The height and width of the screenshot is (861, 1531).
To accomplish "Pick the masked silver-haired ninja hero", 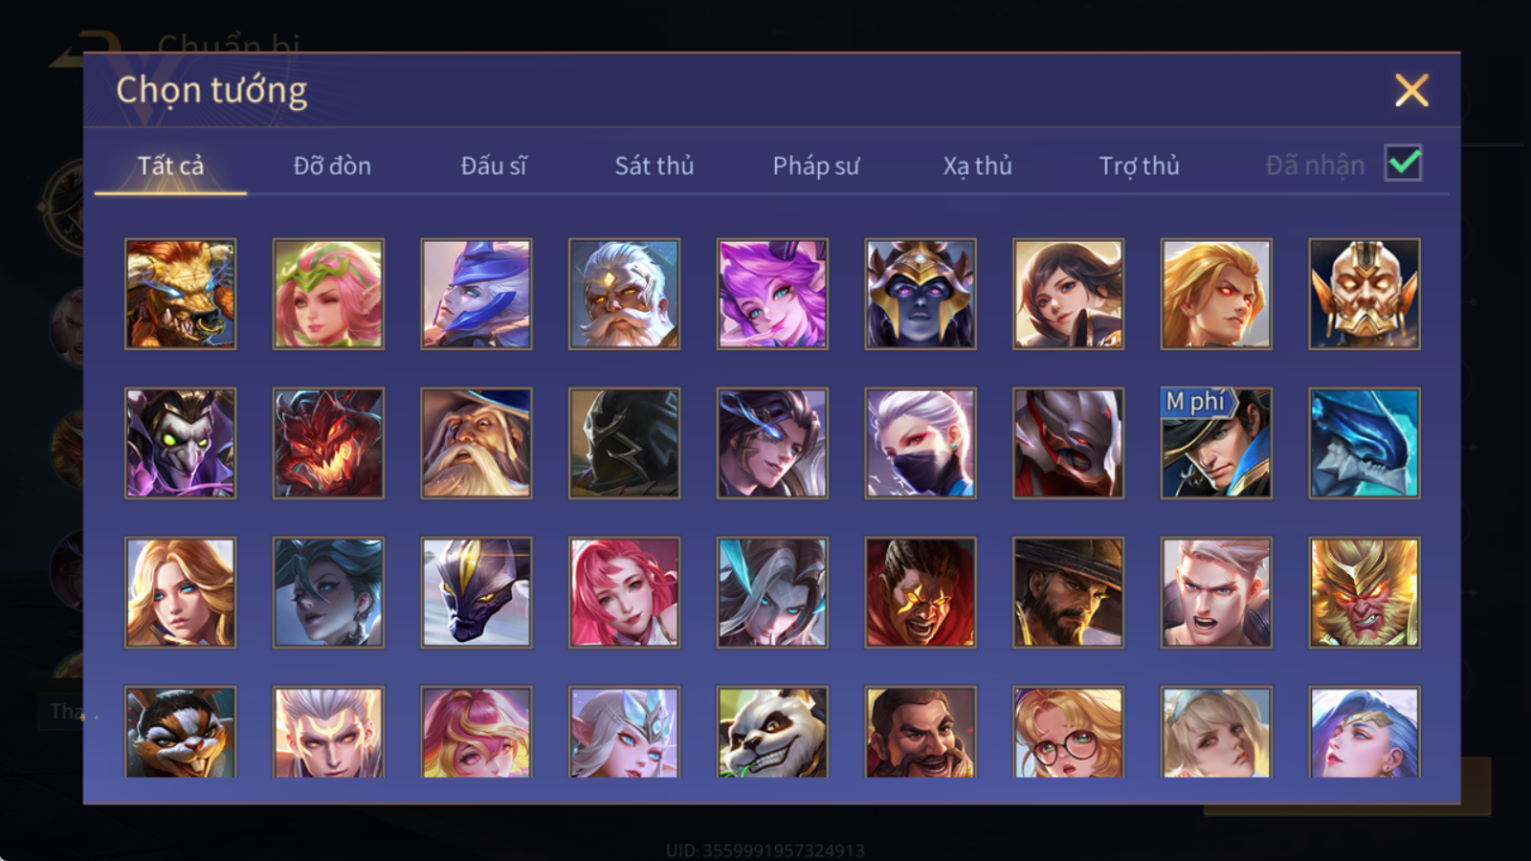I will 920,443.
